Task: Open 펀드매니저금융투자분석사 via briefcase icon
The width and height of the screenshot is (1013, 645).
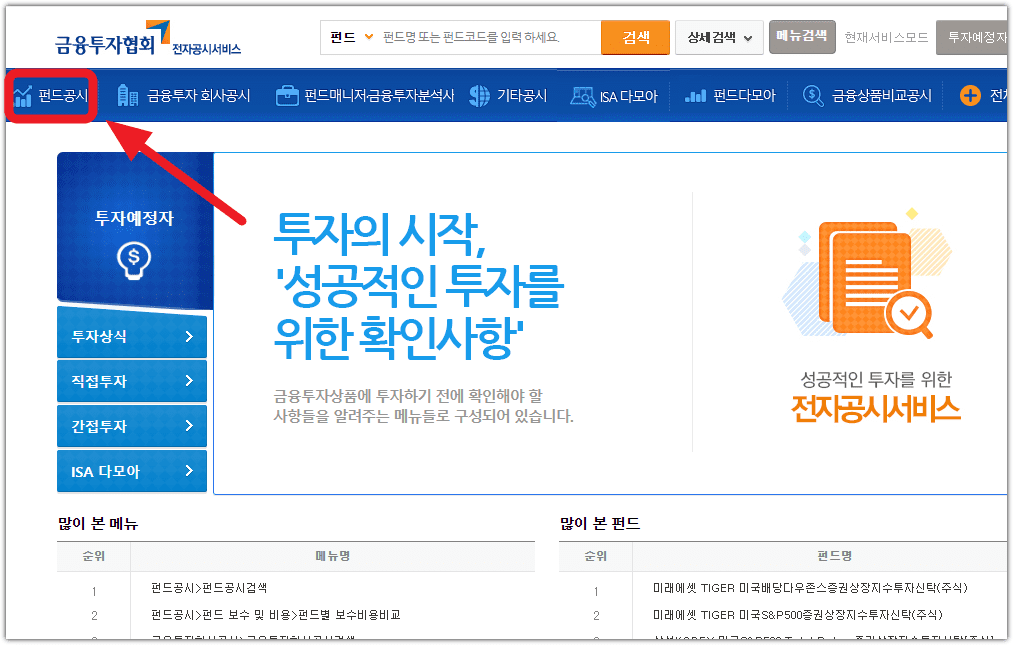Action: click(x=287, y=95)
